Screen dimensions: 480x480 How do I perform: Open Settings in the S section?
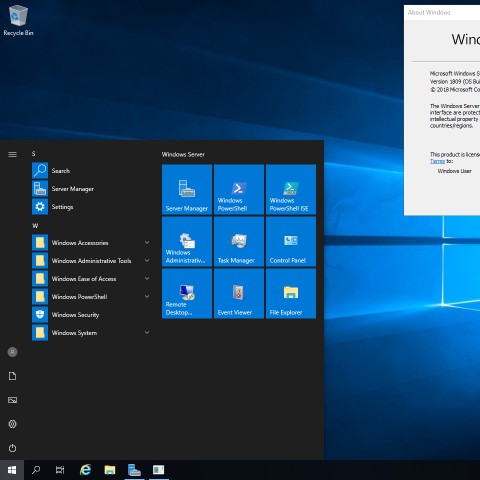click(91, 207)
